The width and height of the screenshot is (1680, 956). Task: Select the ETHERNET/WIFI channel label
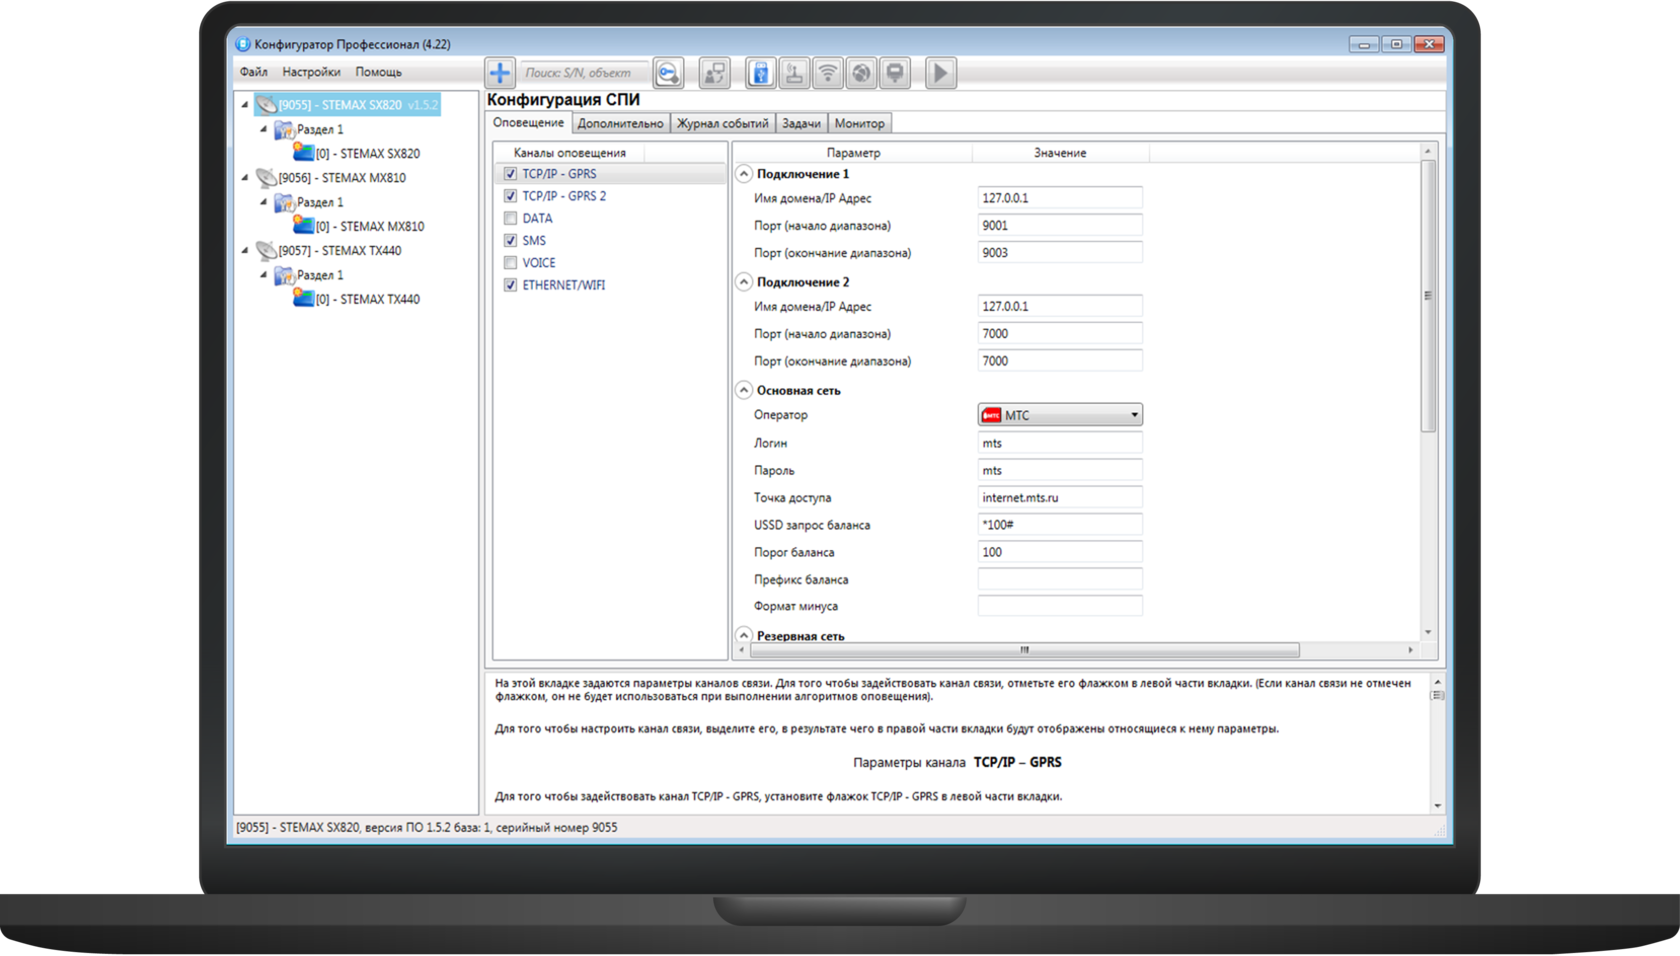(x=564, y=285)
